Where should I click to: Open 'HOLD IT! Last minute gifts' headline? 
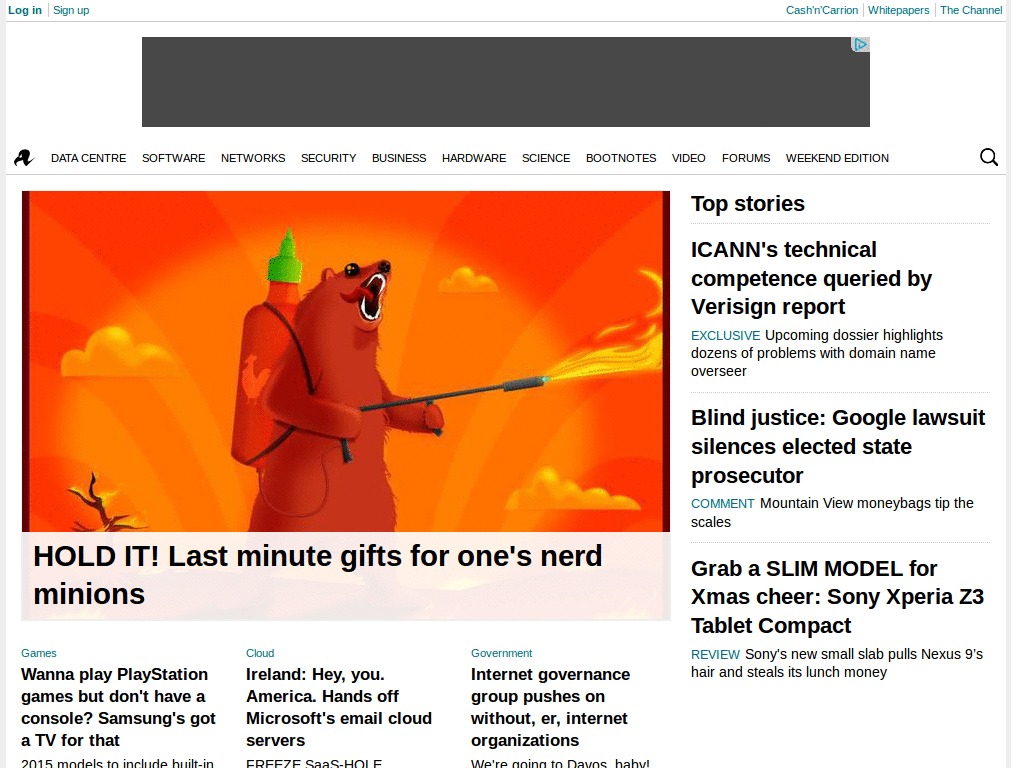pyautogui.click(x=317, y=575)
